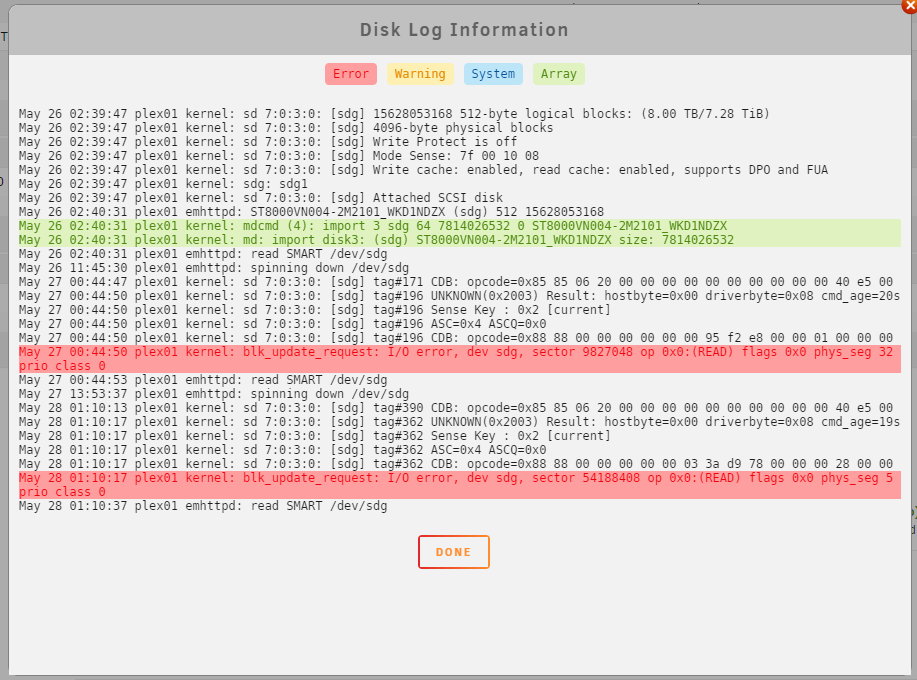Select the 'tag#362 UNKNOWN(0x2003)' log line
This screenshot has height=680, width=917.
point(459,422)
